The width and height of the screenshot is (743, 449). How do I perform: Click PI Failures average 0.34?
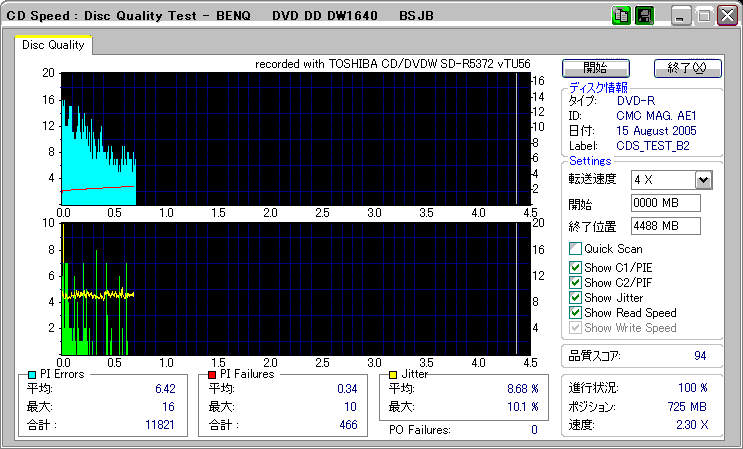pyautogui.click(x=347, y=389)
